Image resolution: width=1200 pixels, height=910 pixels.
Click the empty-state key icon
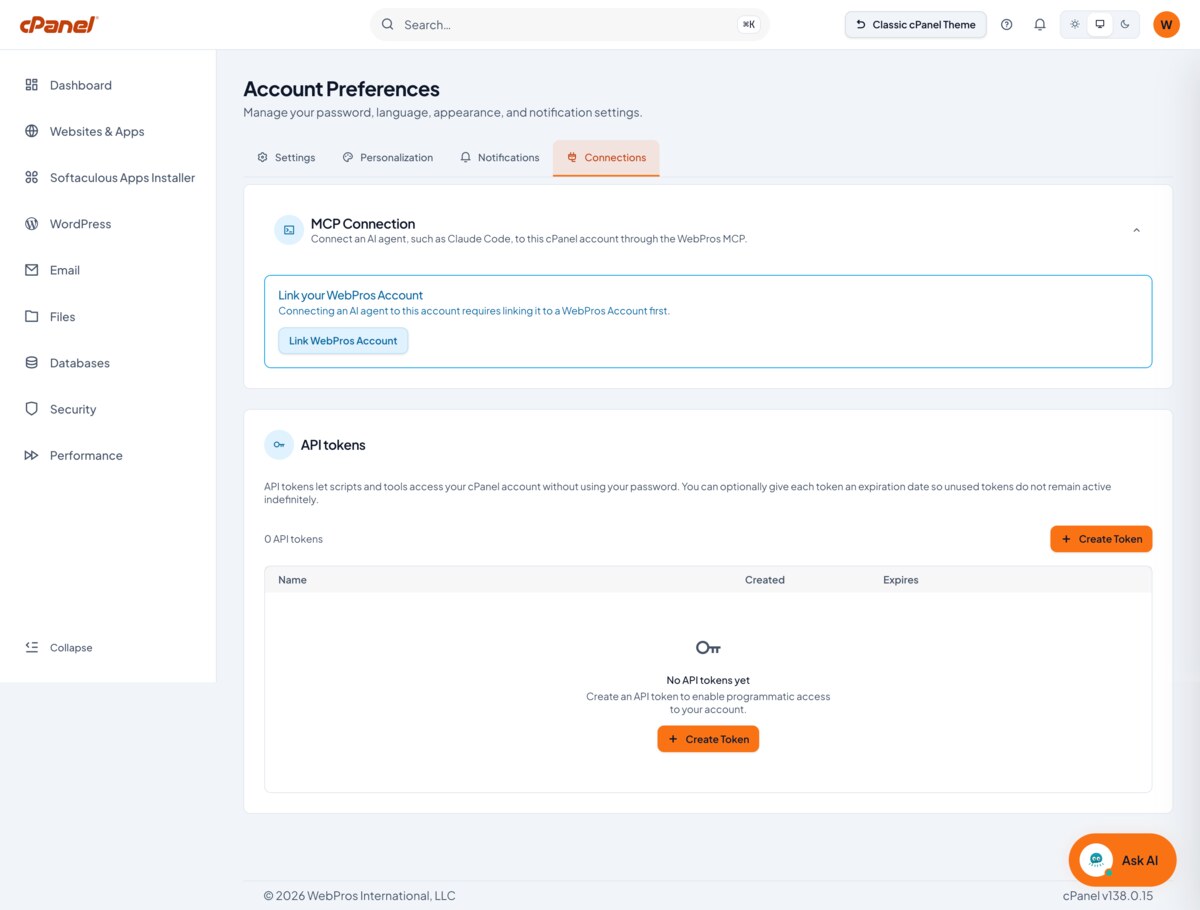pyautogui.click(x=708, y=648)
